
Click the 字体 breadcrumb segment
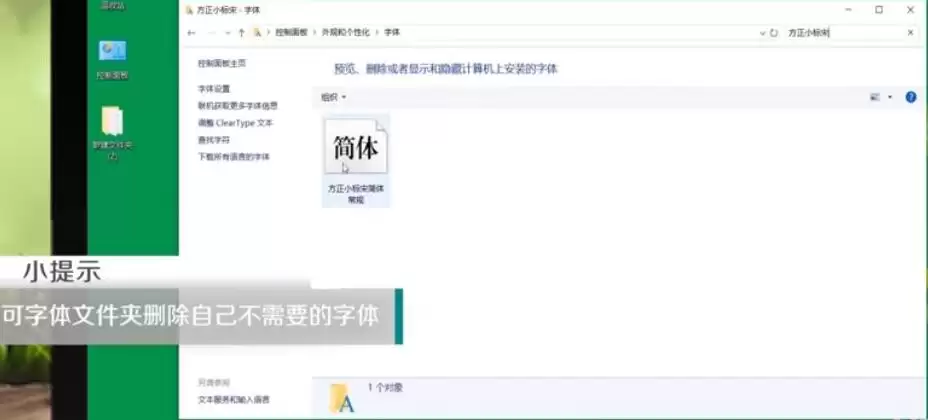(x=392, y=33)
